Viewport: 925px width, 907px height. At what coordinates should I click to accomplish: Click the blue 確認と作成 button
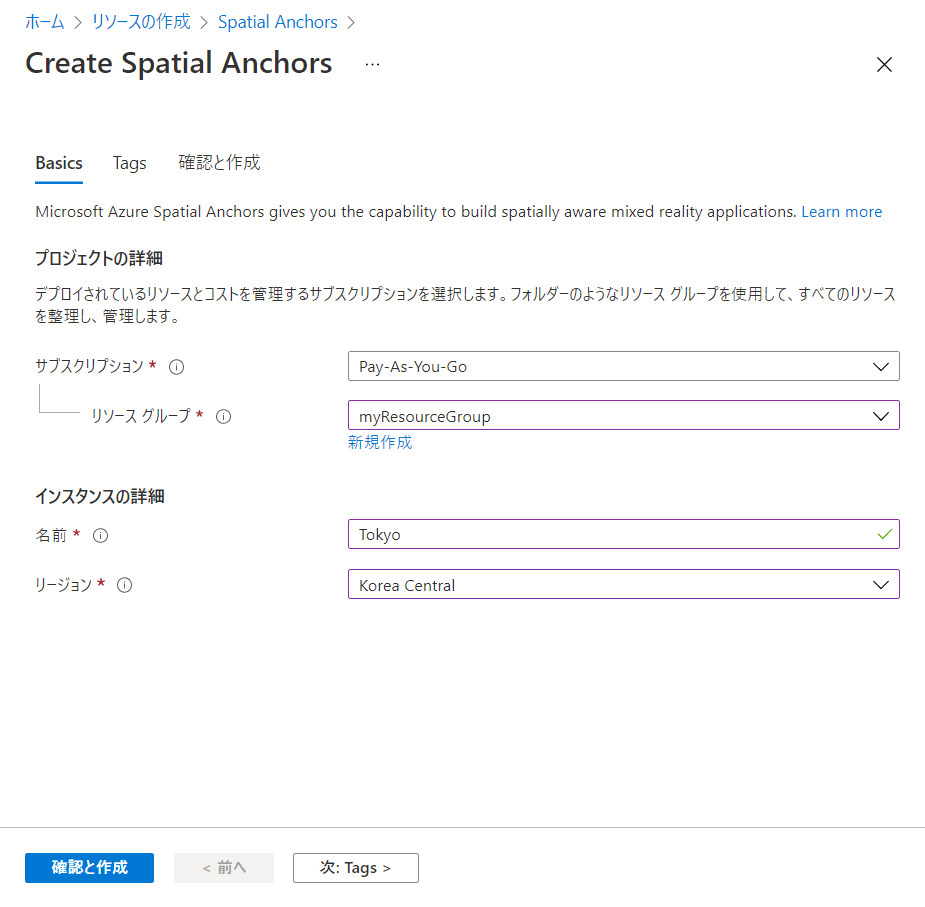coord(90,867)
